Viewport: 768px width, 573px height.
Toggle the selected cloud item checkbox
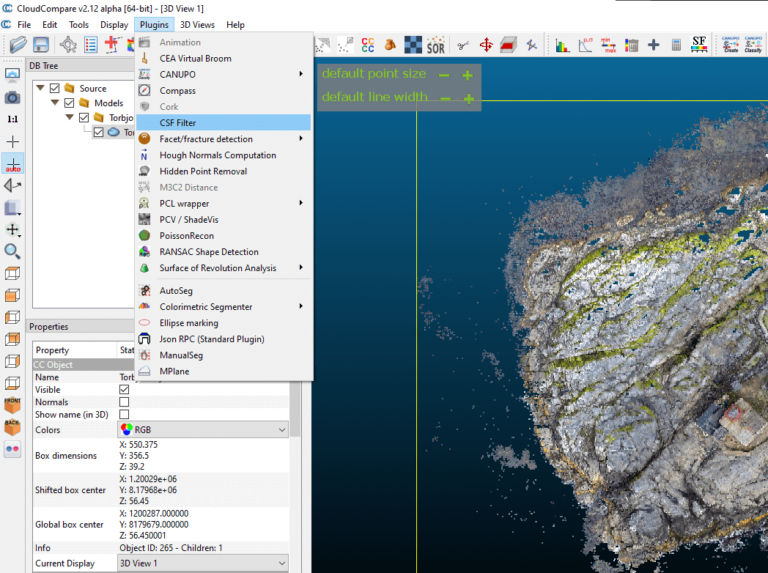(98, 132)
